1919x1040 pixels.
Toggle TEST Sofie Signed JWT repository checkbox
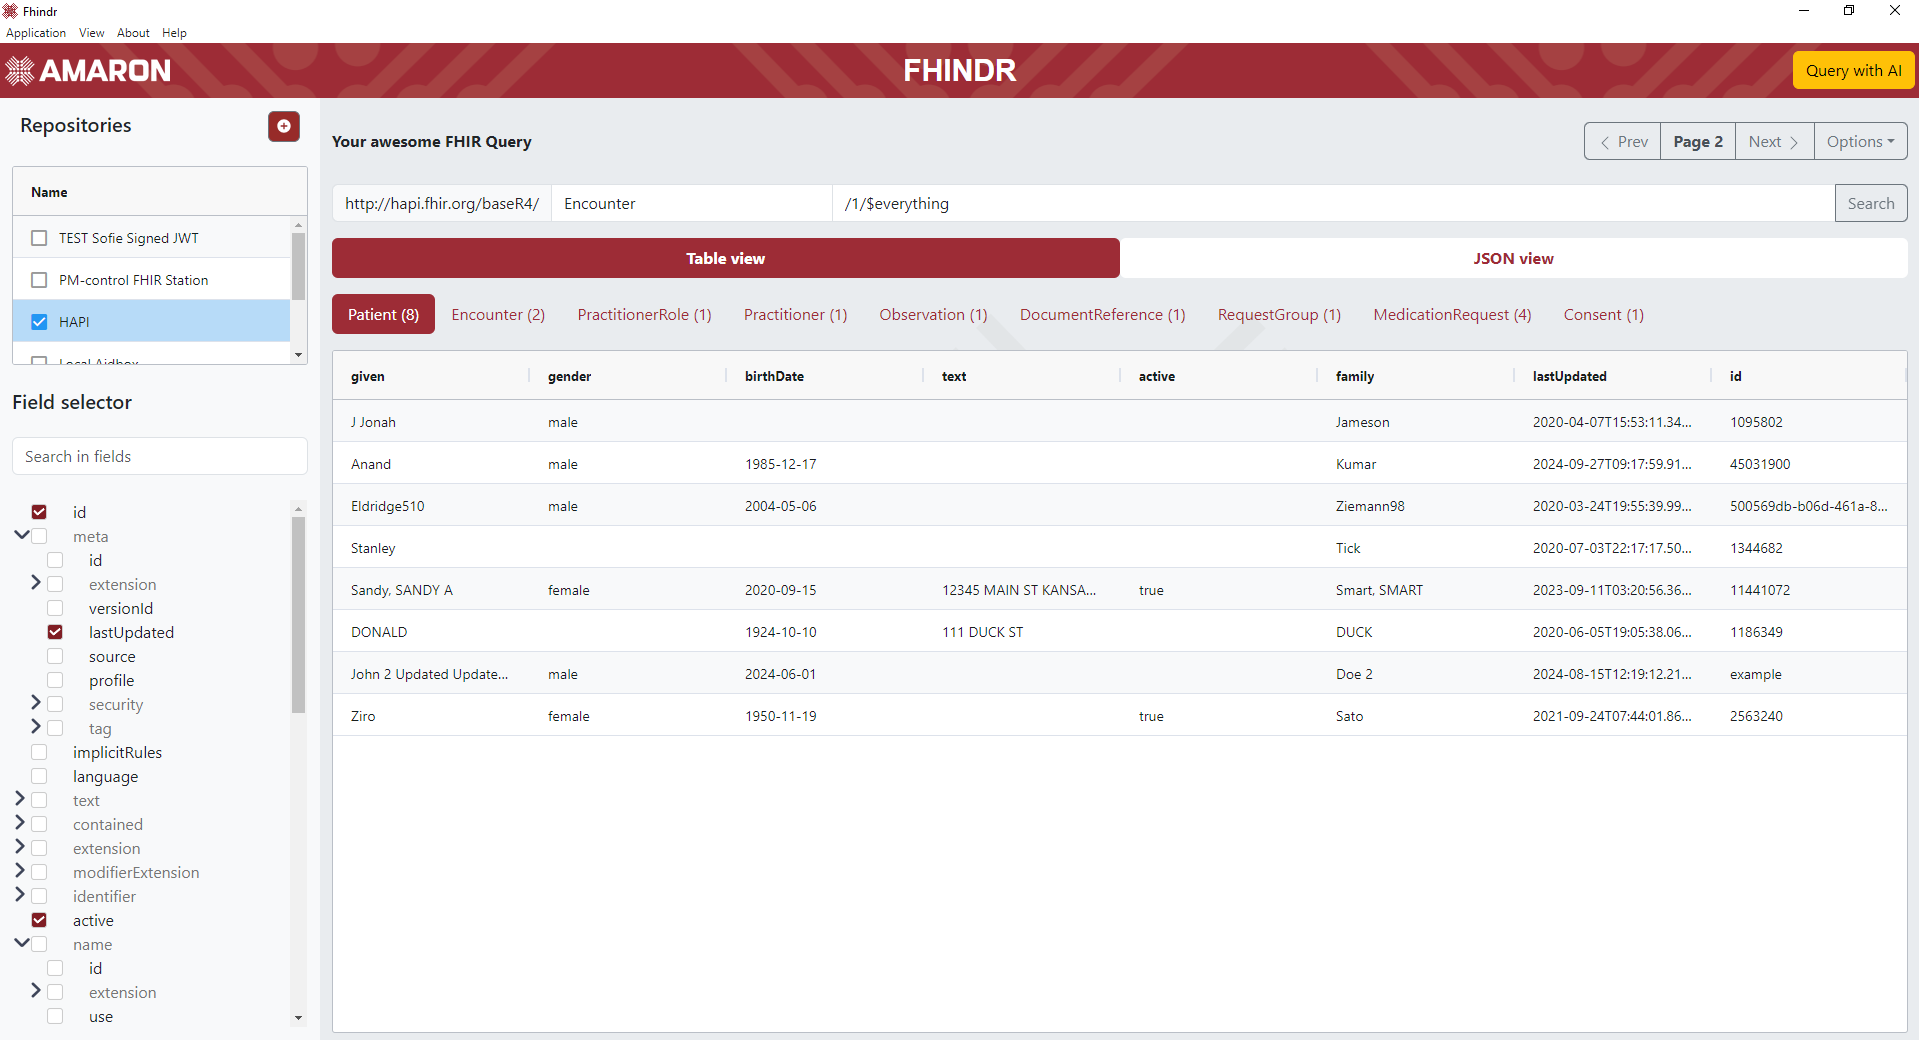39,238
